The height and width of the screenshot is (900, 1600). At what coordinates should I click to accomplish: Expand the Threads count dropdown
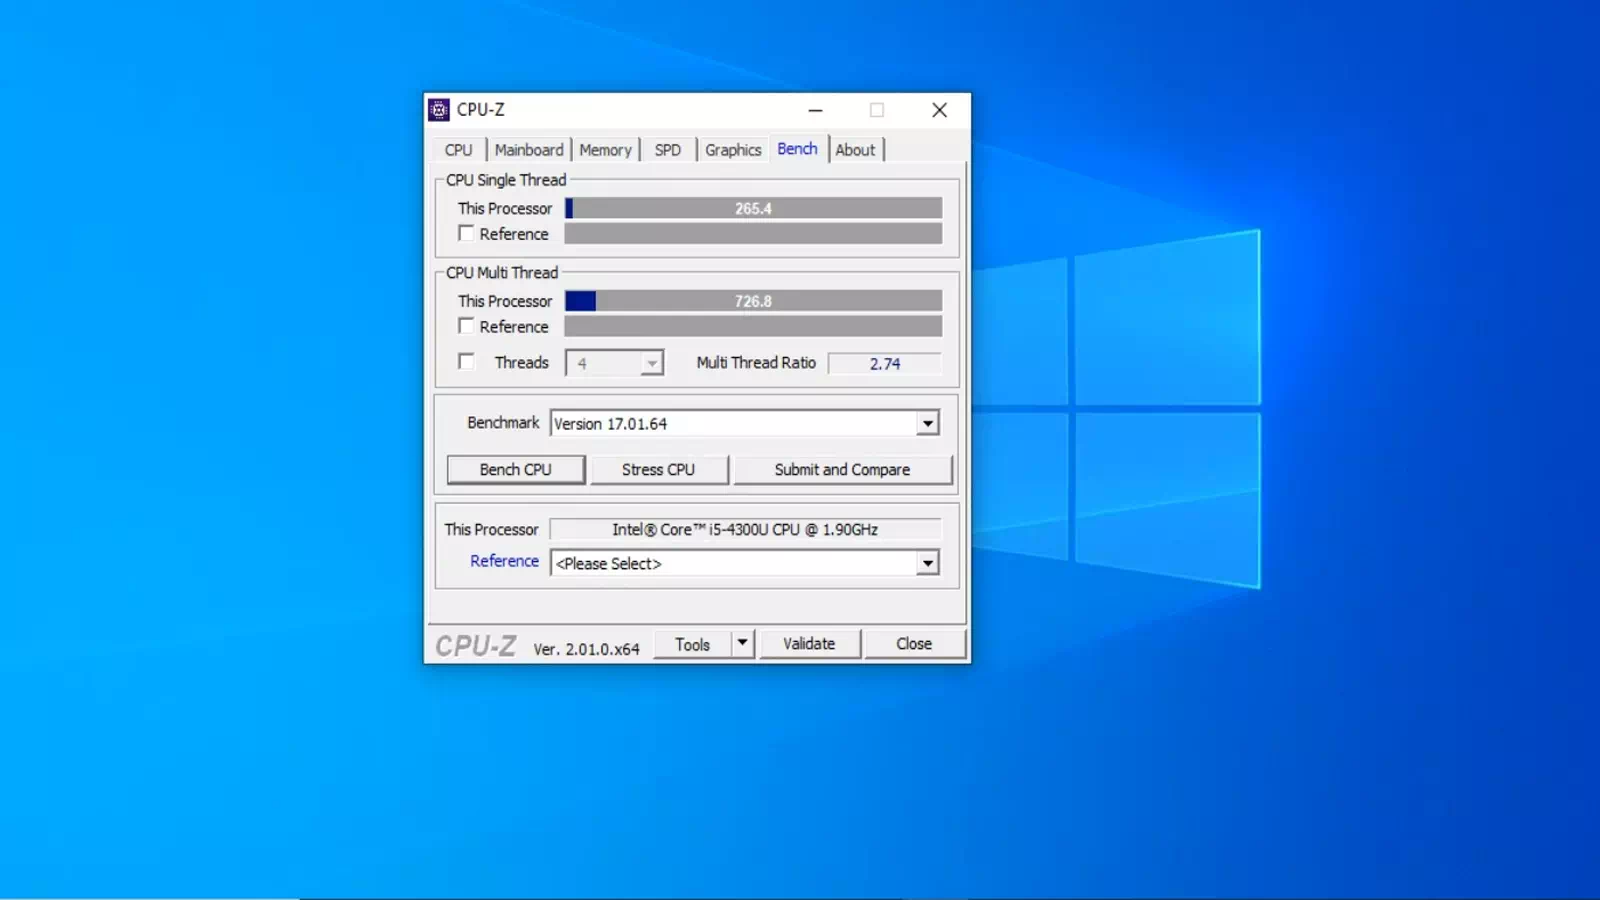(651, 363)
